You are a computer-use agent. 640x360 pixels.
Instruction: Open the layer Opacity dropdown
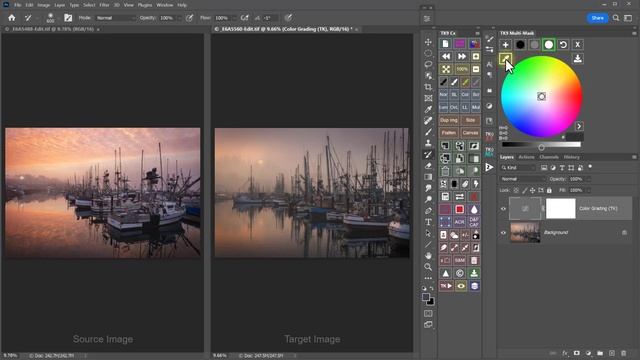pos(588,179)
